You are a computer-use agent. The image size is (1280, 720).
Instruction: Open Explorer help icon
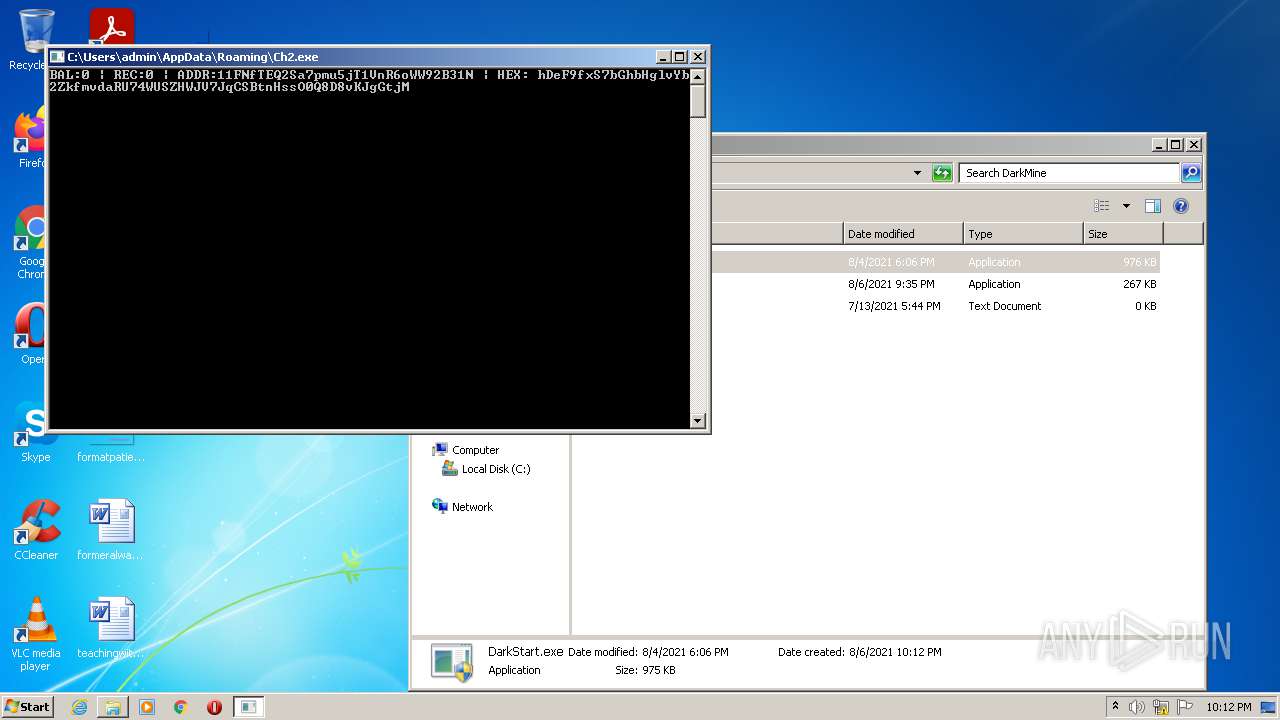(1180, 206)
